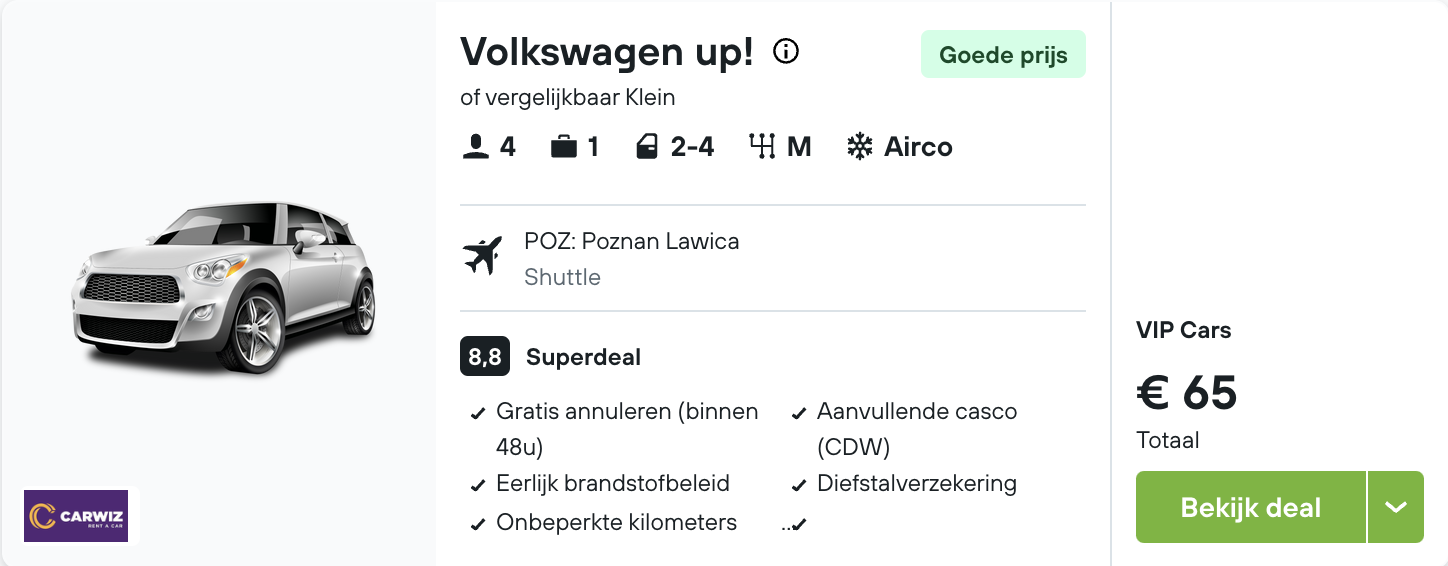Click checkmark next to Gratis annuleren
Image resolution: width=1448 pixels, height=566 pixels.
(x=478, y=413)
